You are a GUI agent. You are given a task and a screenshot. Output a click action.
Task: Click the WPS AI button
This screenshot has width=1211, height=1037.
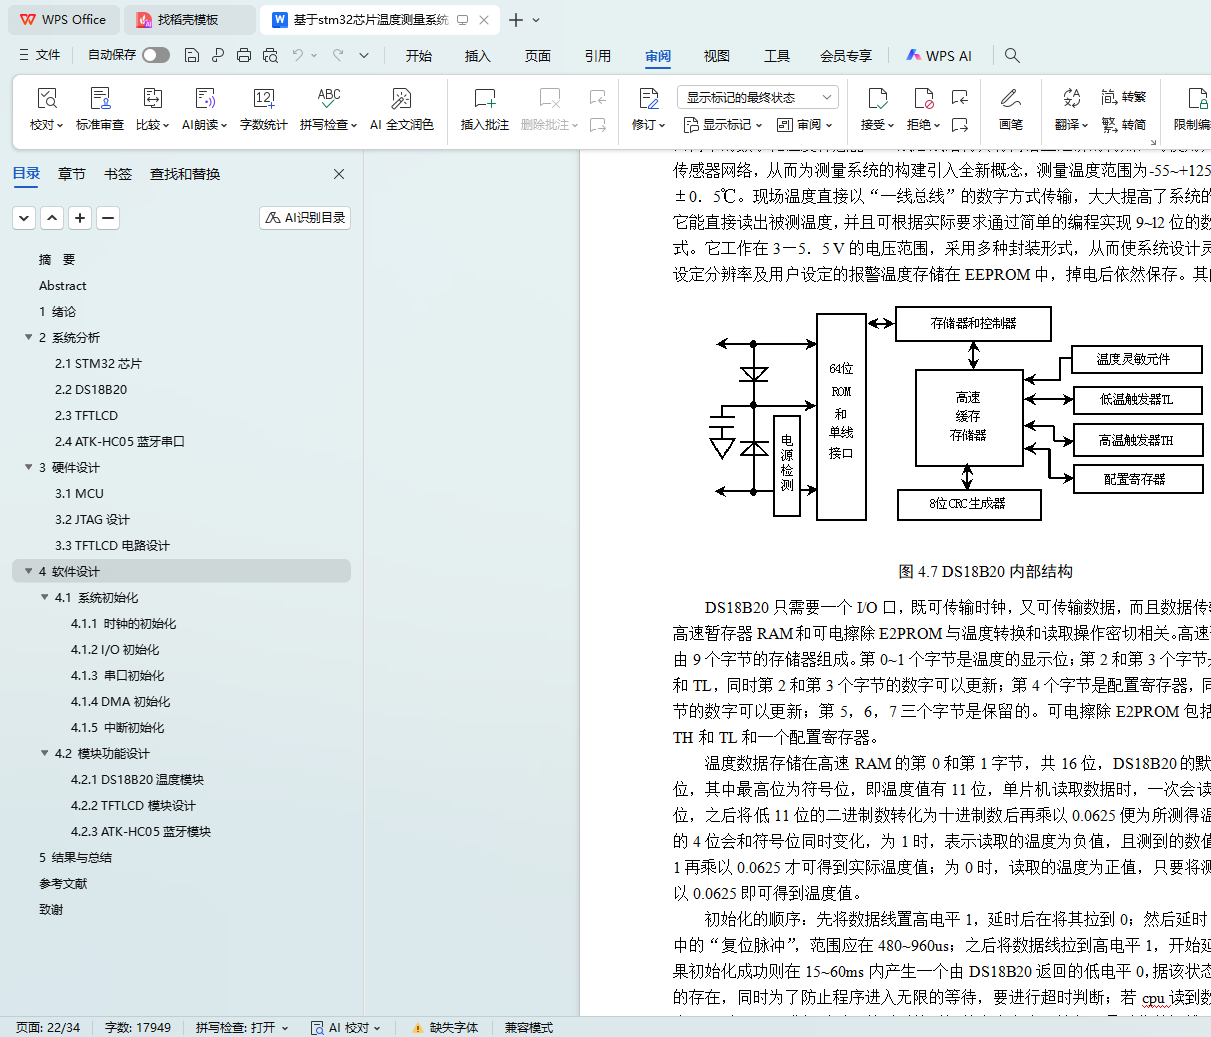(938, 56)
